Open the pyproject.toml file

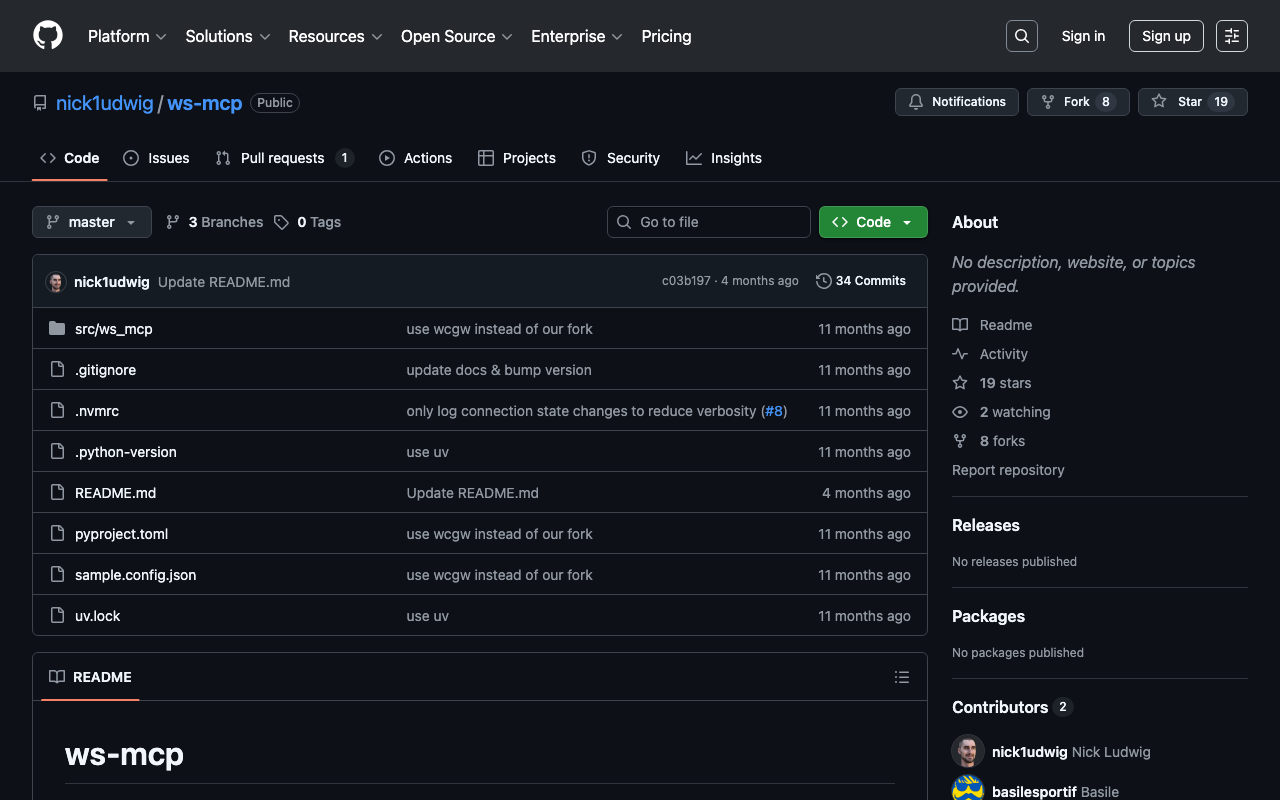point(121,534)
